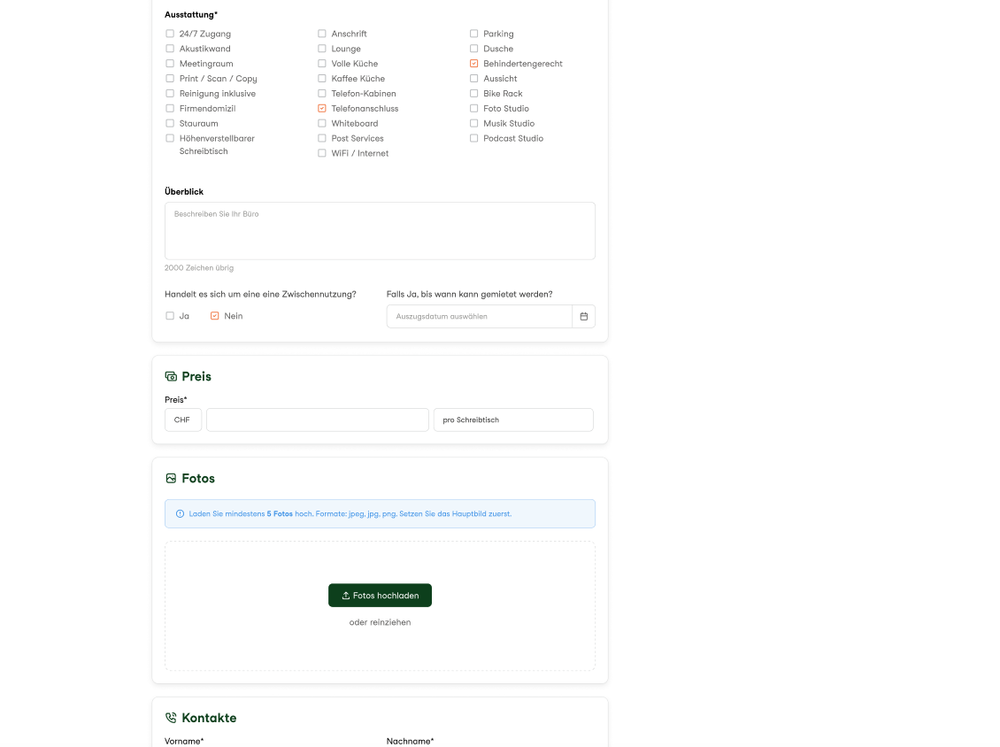Click the info icon in the photo notice
The height and width of the screenshot is (747, 1000).
180,514
